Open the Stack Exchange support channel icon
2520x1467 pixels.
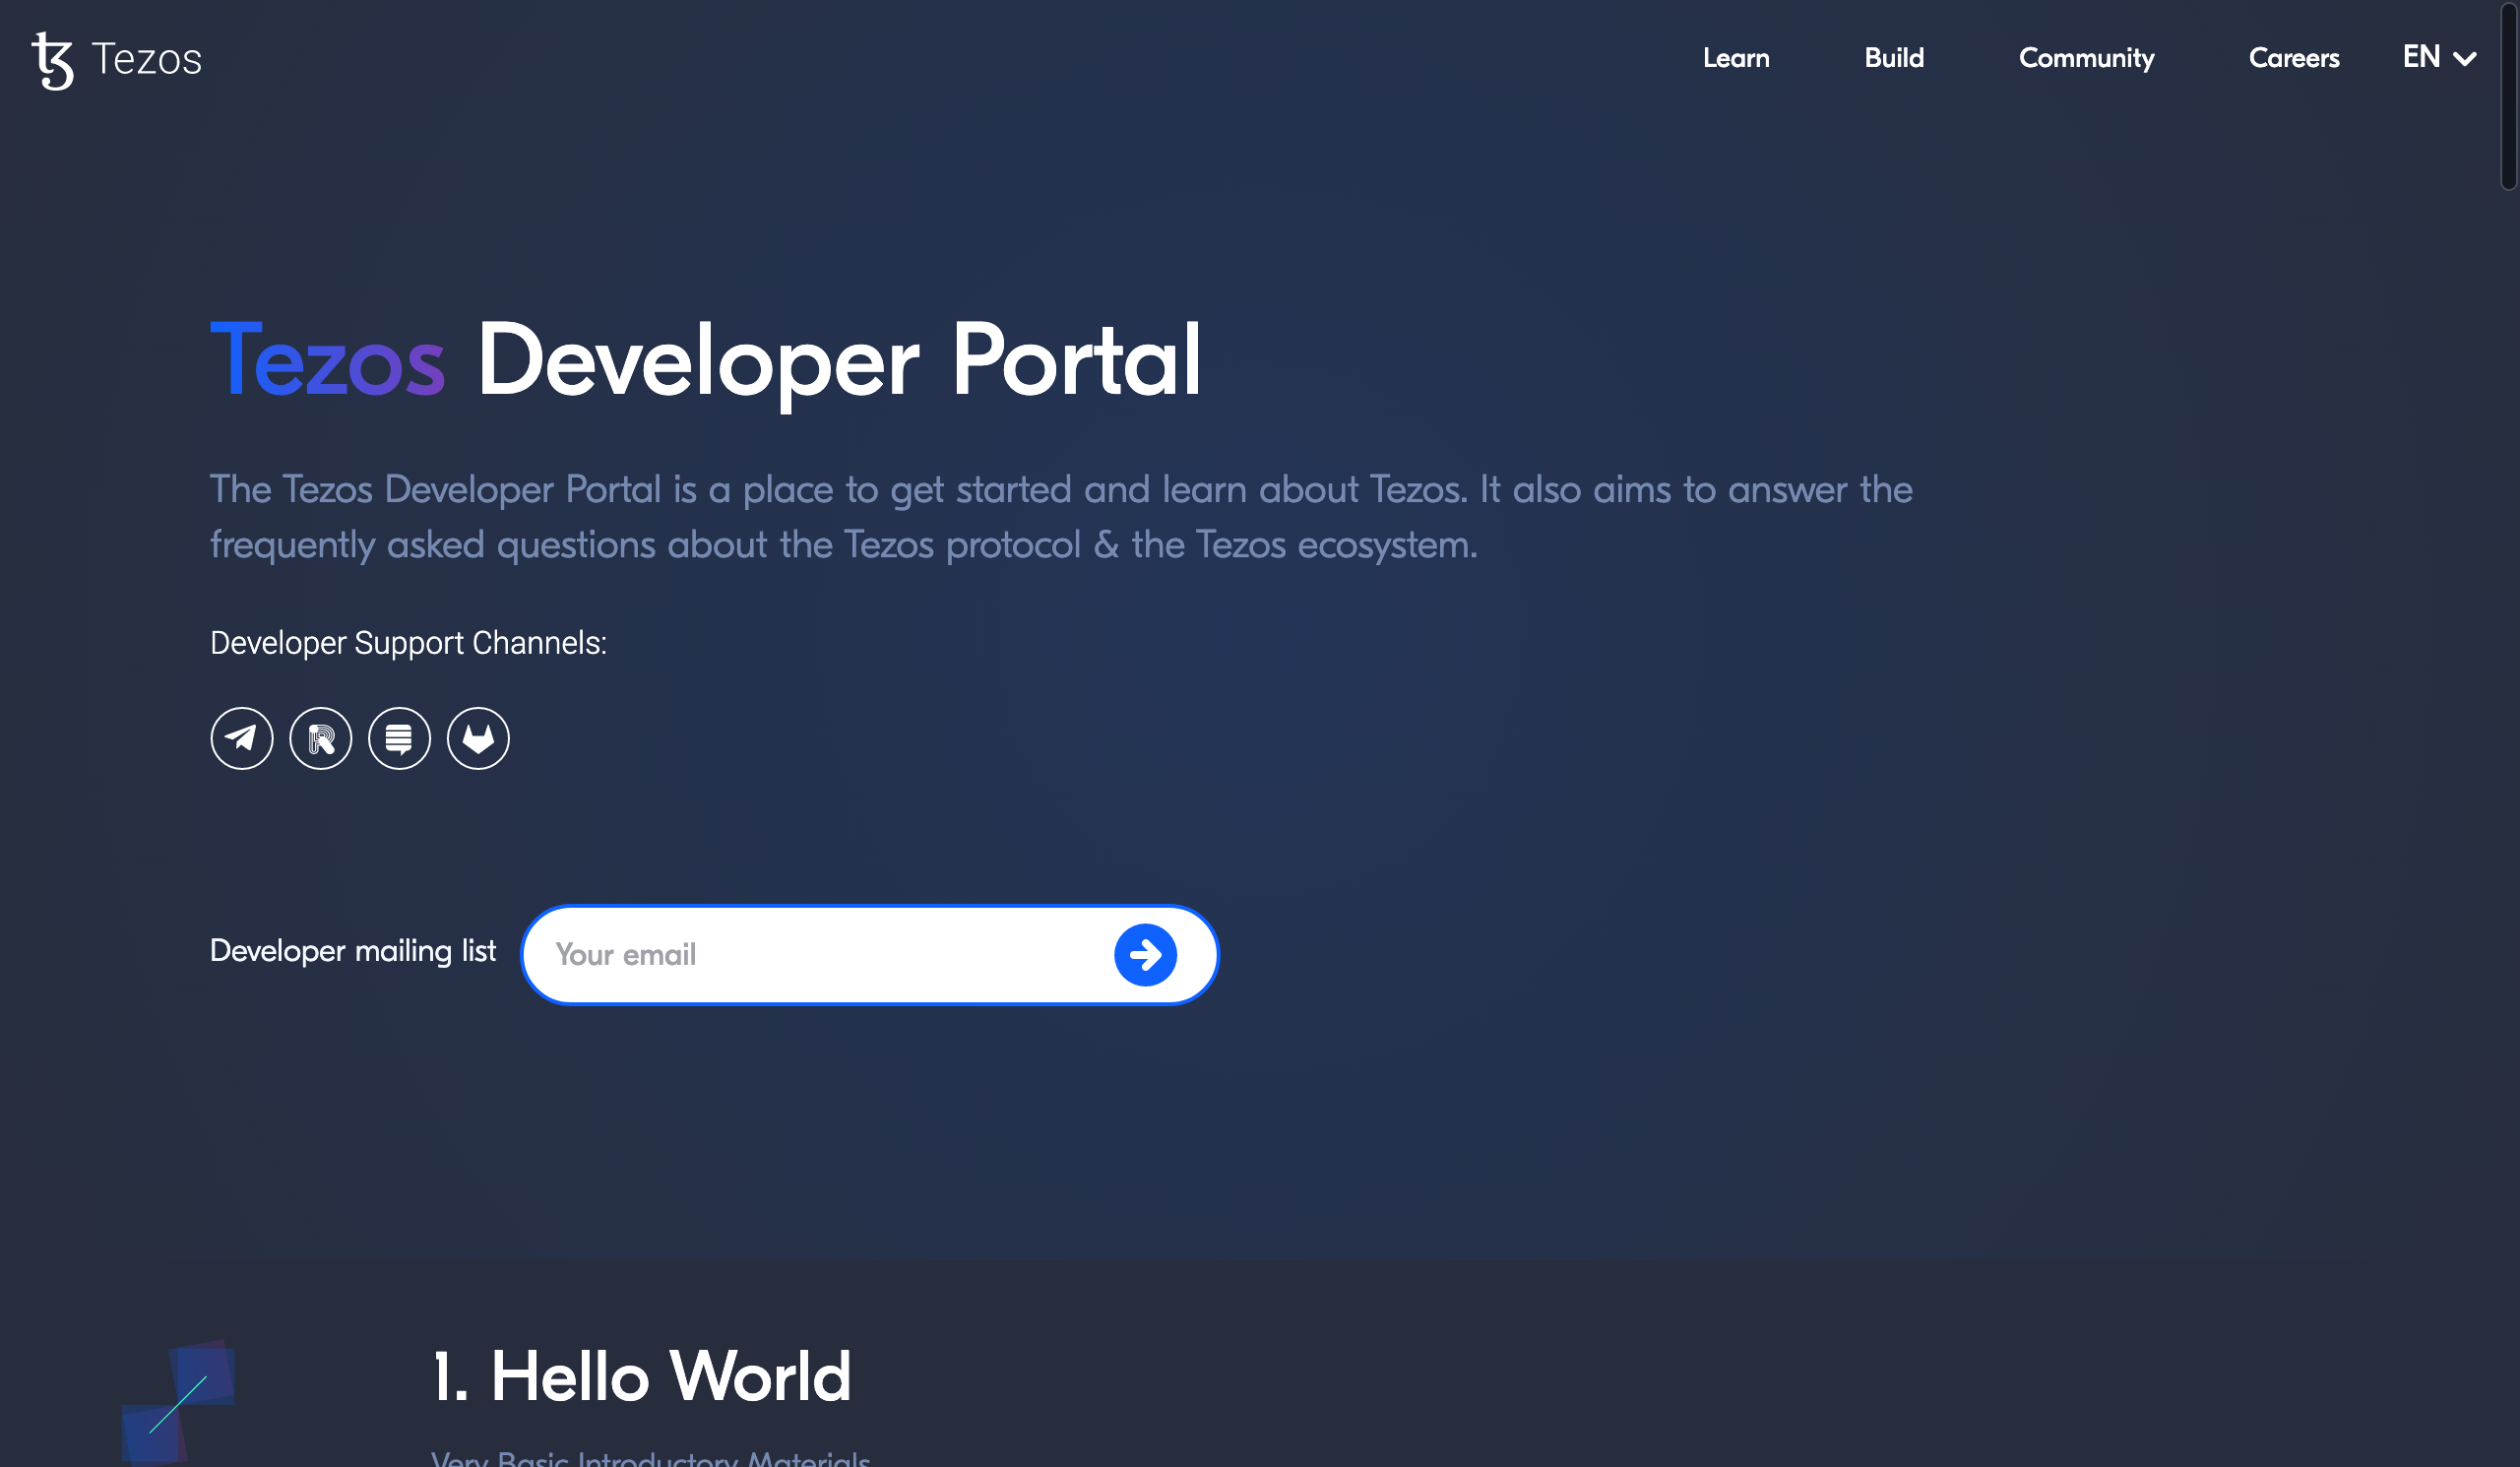pos(399,738)
